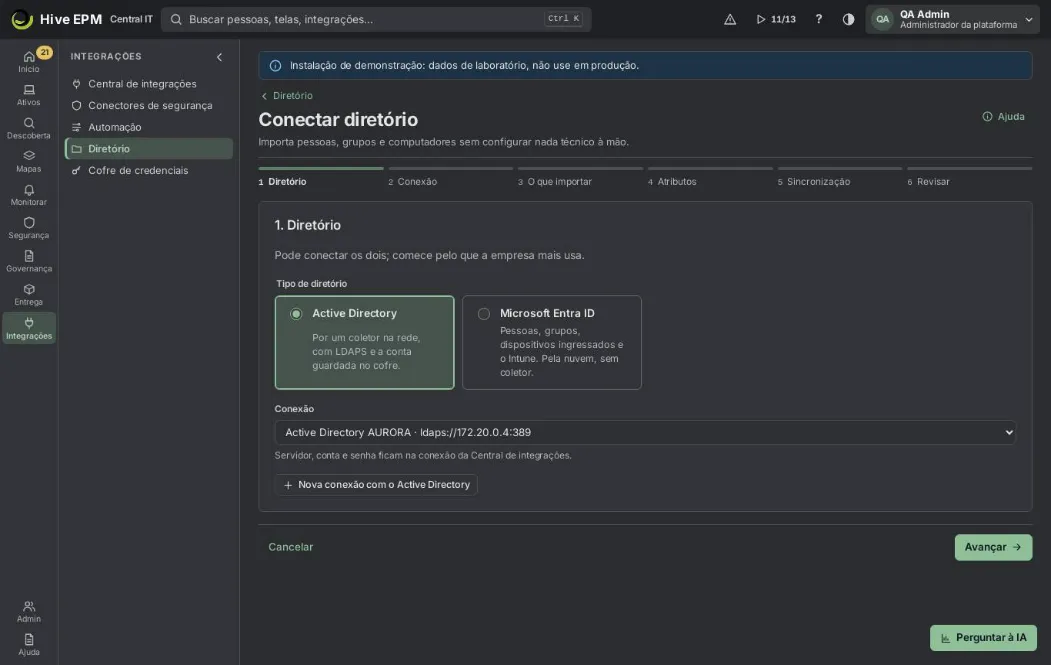Viewport: 1051px width, 665px height.
Task: Click the "1. Diretório" section heading
Action: (308, 225)
